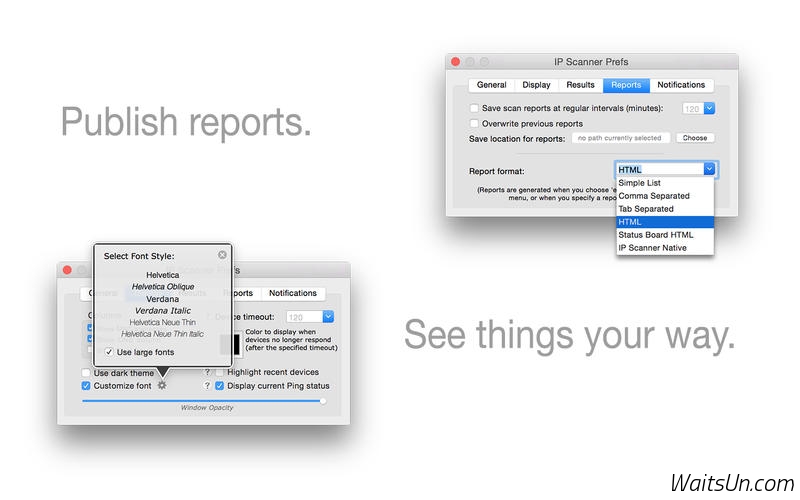Screen dimensions: 800x500
Task: Enable saving scan reports at regular intervals
Action: coord(474,108)
